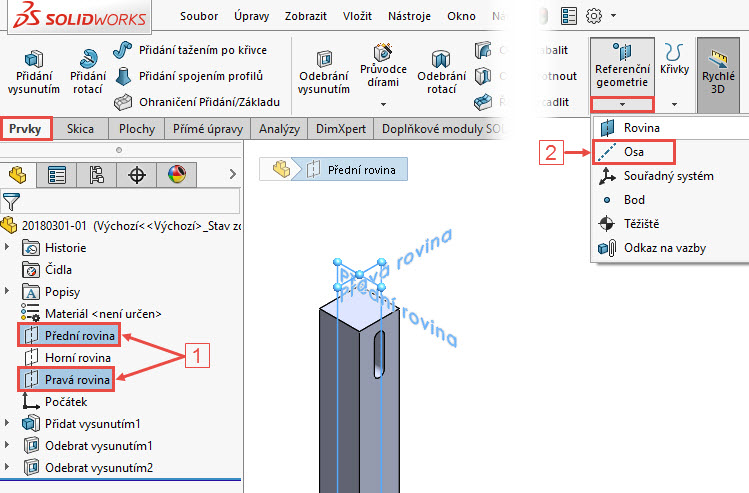Click Ohraničení Přidání/Základu boundary tool
This screenshot has height=493, width=749.
click(197, 102)
